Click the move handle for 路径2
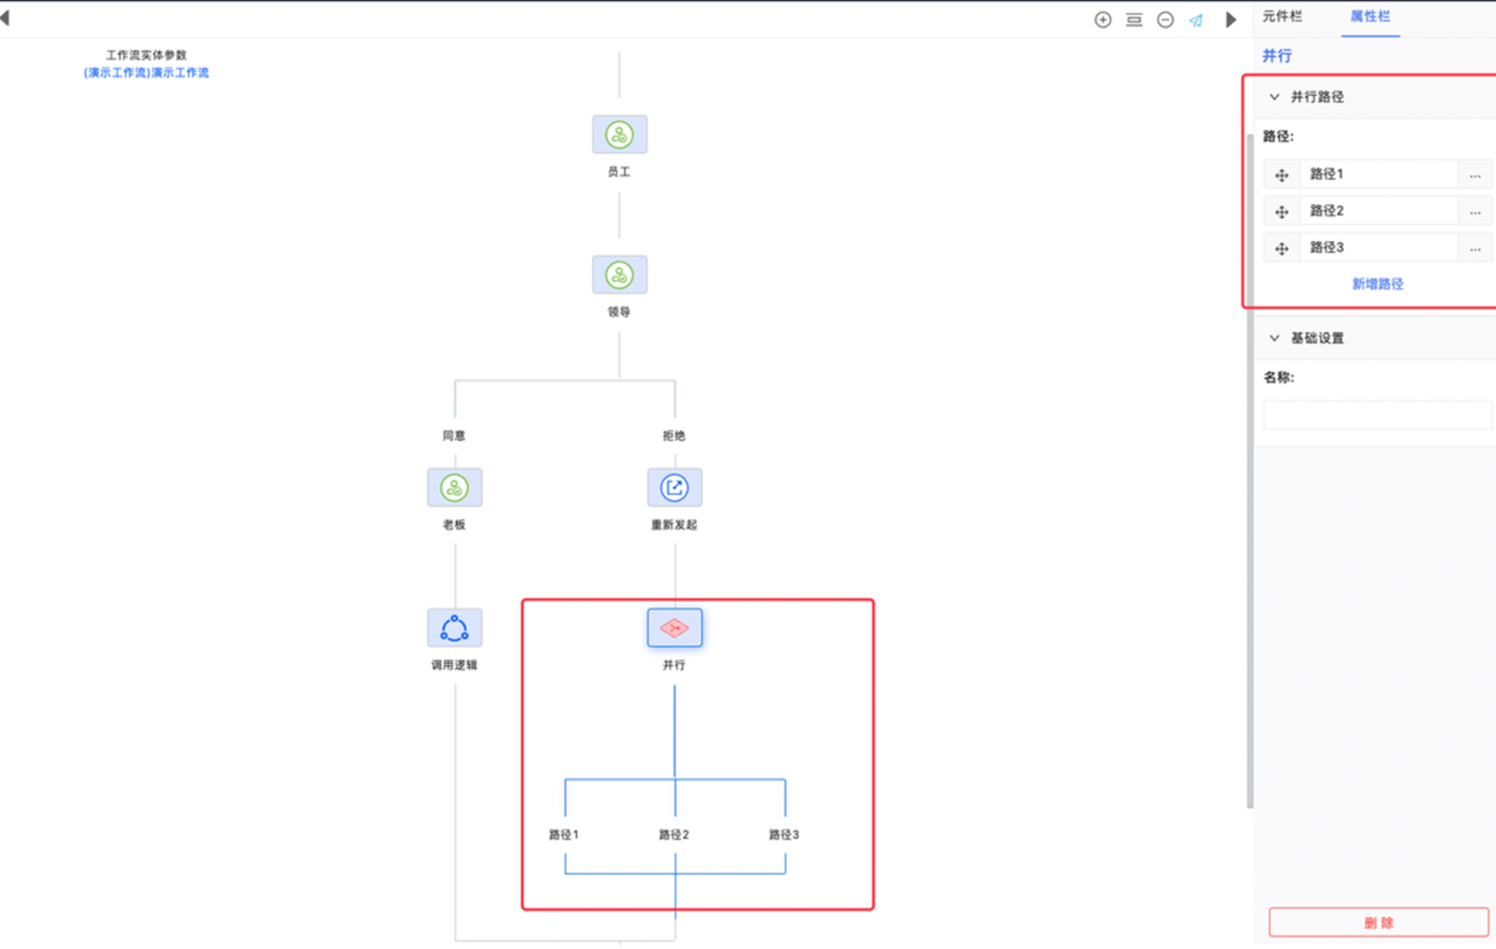The image size is (1496, 949). point(1282,212)
